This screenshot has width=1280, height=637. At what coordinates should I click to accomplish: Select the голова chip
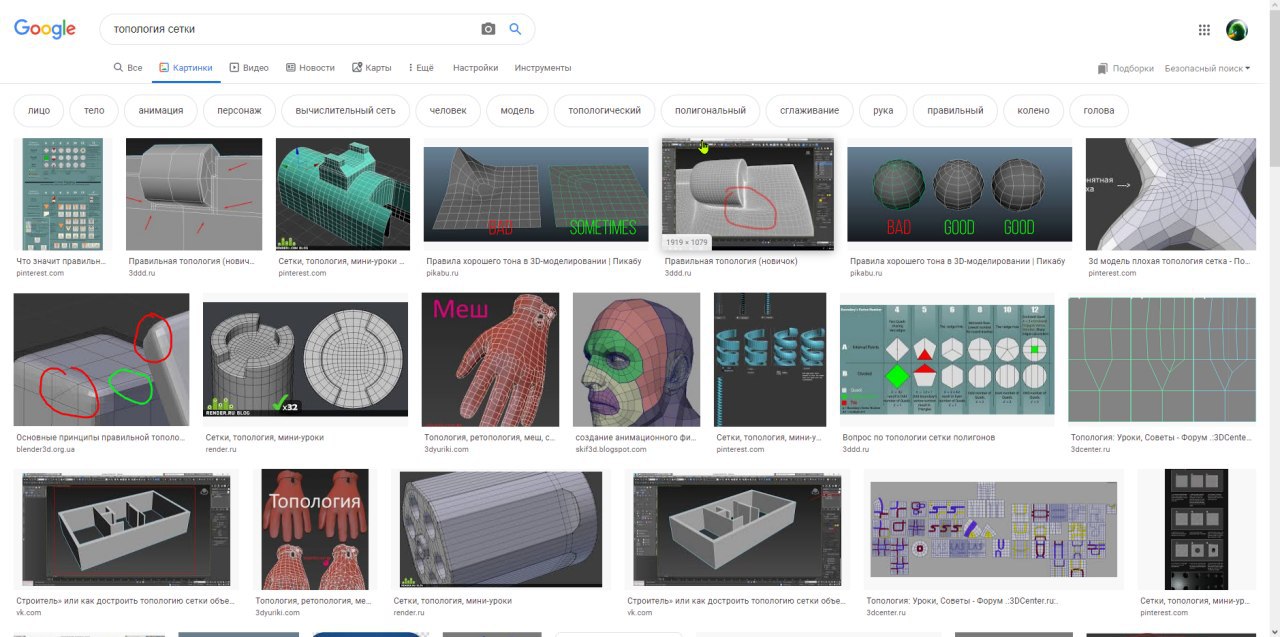[x=1099, y=110]
